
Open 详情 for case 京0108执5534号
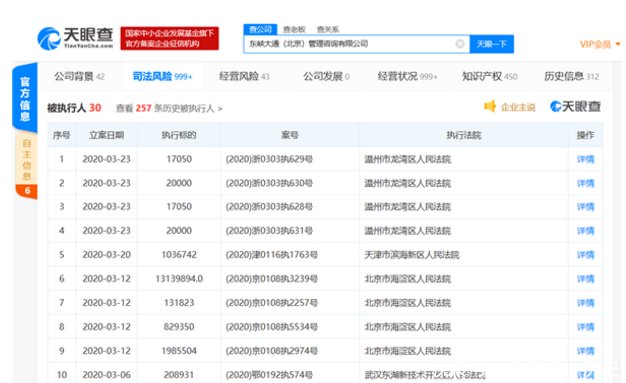click(585, 327)
